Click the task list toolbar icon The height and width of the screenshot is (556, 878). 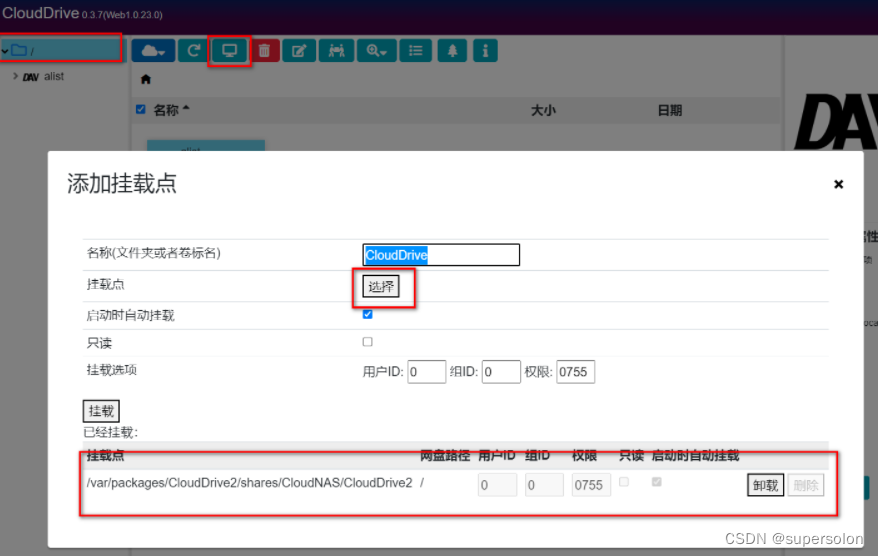coord(415,51)
